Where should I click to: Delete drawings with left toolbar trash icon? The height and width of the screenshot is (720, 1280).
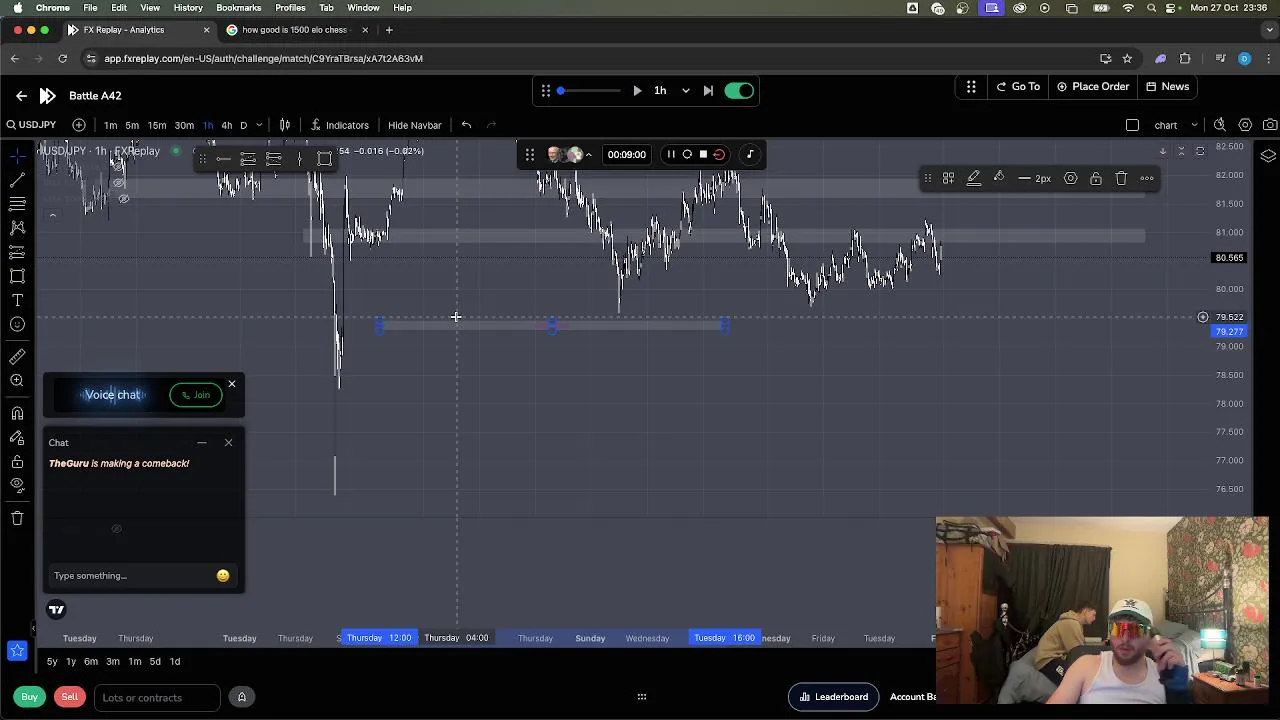pyautogui.click(x=17, y=517)
